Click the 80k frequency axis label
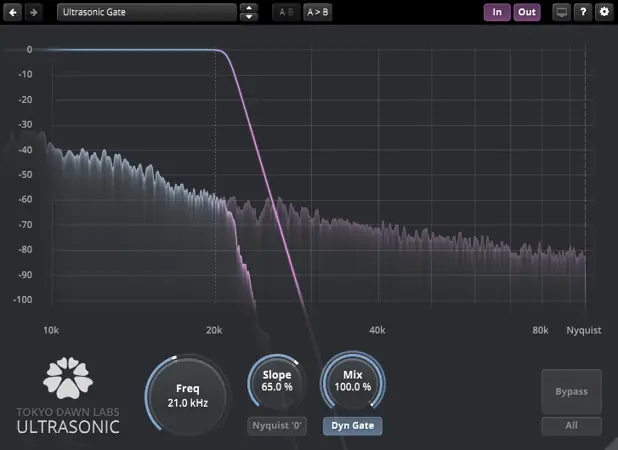 540,330
